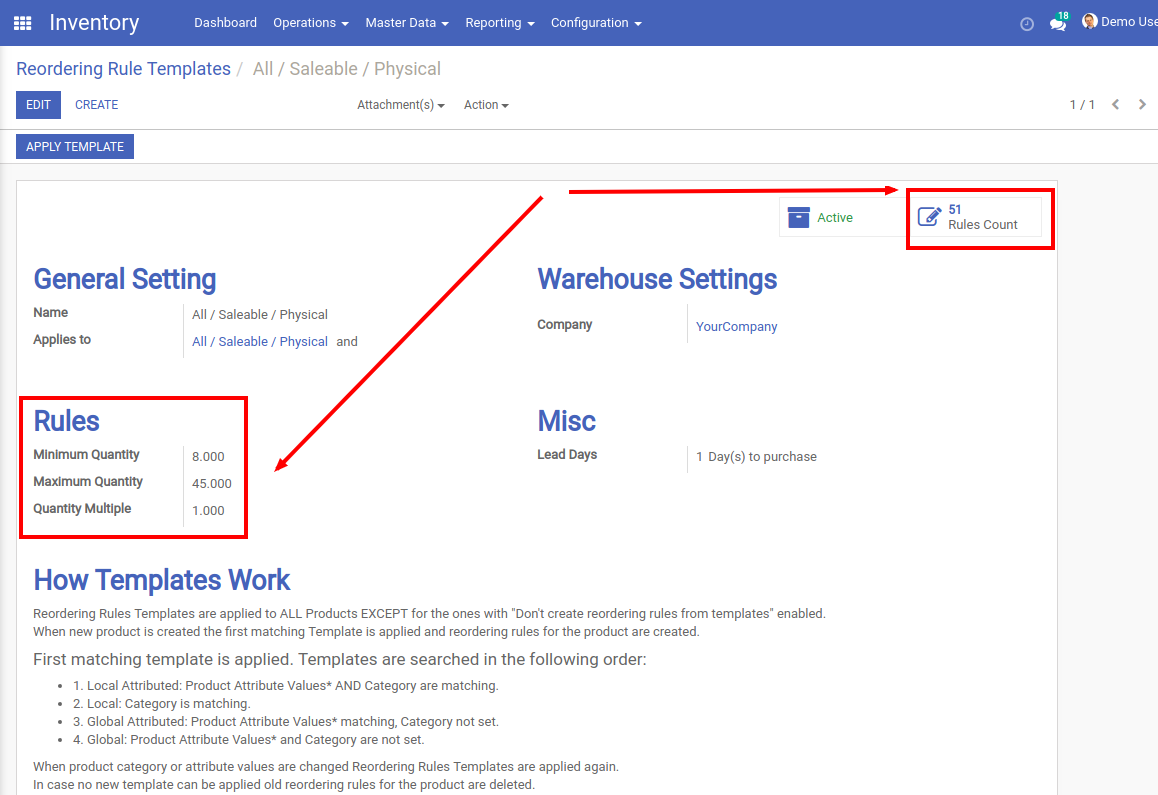Image resolution: width=1158 pixels, height=795 pixels.
Task: Go to previous record arrow
Action: pos(1116,105)
